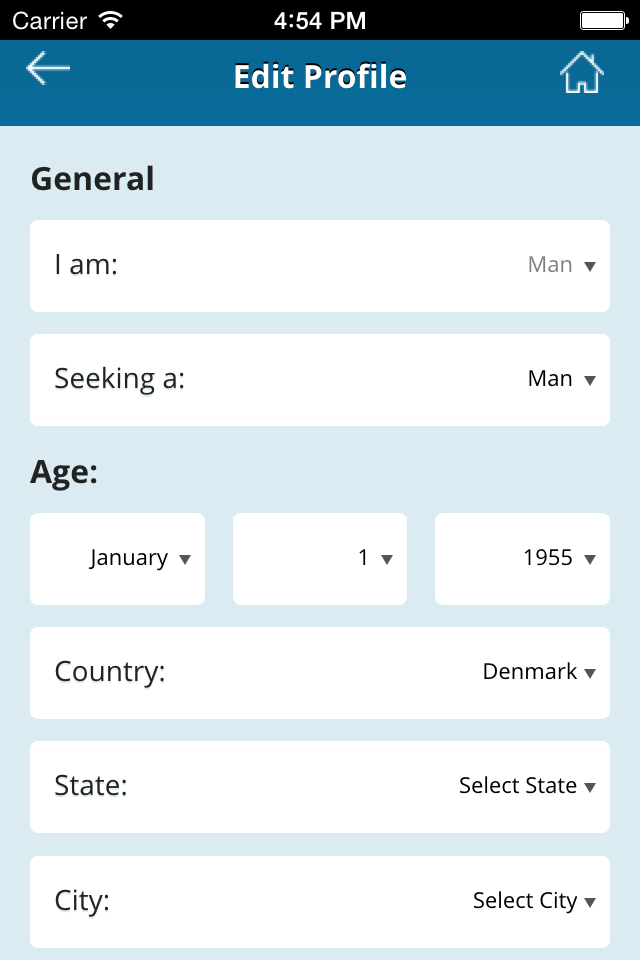Open the day selector showing 1
Image resolution: width=640 pixels, height=960 pixels.
pos(320,559)
